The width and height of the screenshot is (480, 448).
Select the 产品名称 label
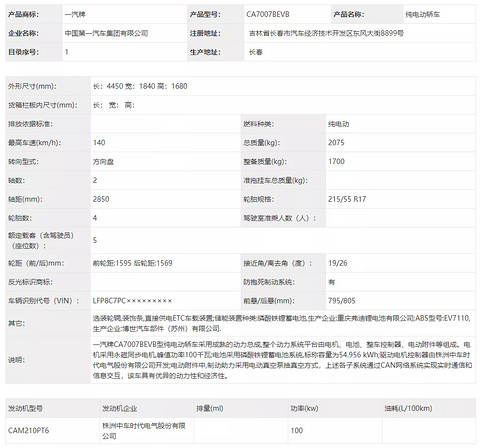[x=349, y=14]
